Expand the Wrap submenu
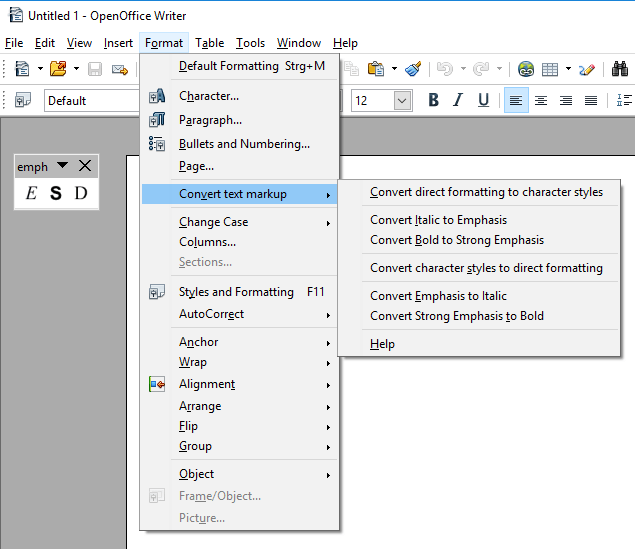The image size is (635, 549). (x=239, y=362)
